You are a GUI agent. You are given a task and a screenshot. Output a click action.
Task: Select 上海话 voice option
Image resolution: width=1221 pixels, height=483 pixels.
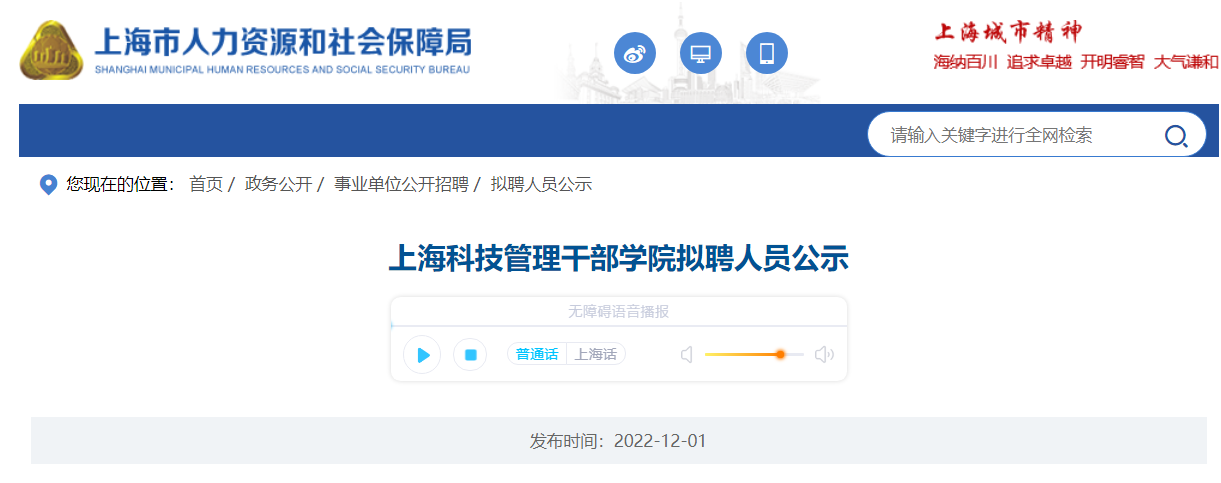596,354
